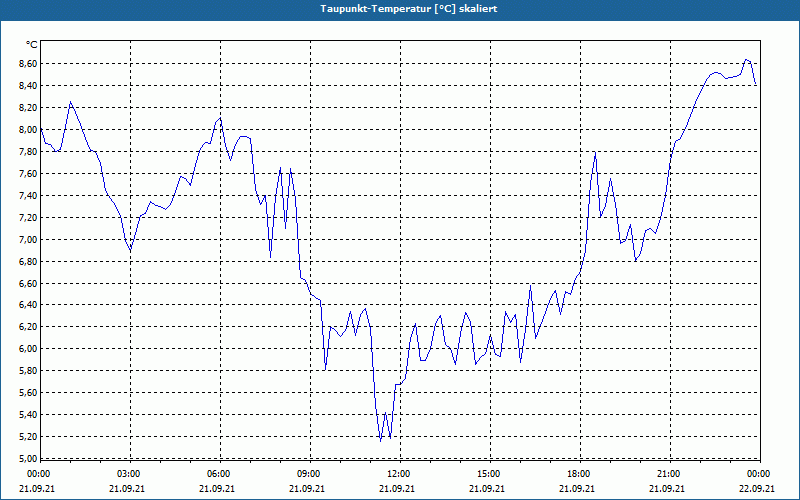Click the '21.09.21' date under 12:00
The image size is (800, 500).
[x=397, y=488]
